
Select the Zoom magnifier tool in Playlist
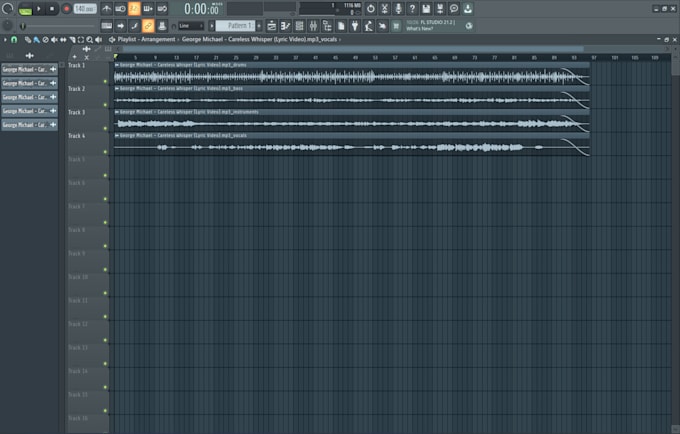(90, 40)
